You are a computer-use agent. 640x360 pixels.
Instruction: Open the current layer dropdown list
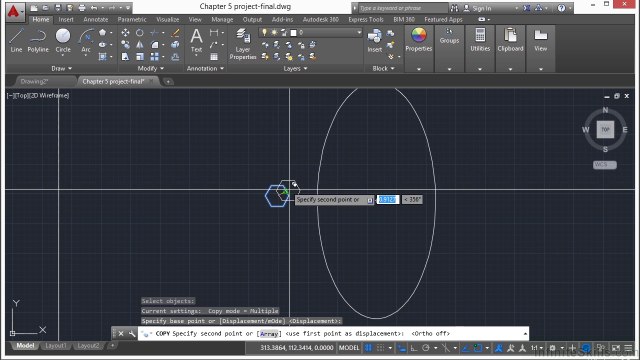coord(359,32)
